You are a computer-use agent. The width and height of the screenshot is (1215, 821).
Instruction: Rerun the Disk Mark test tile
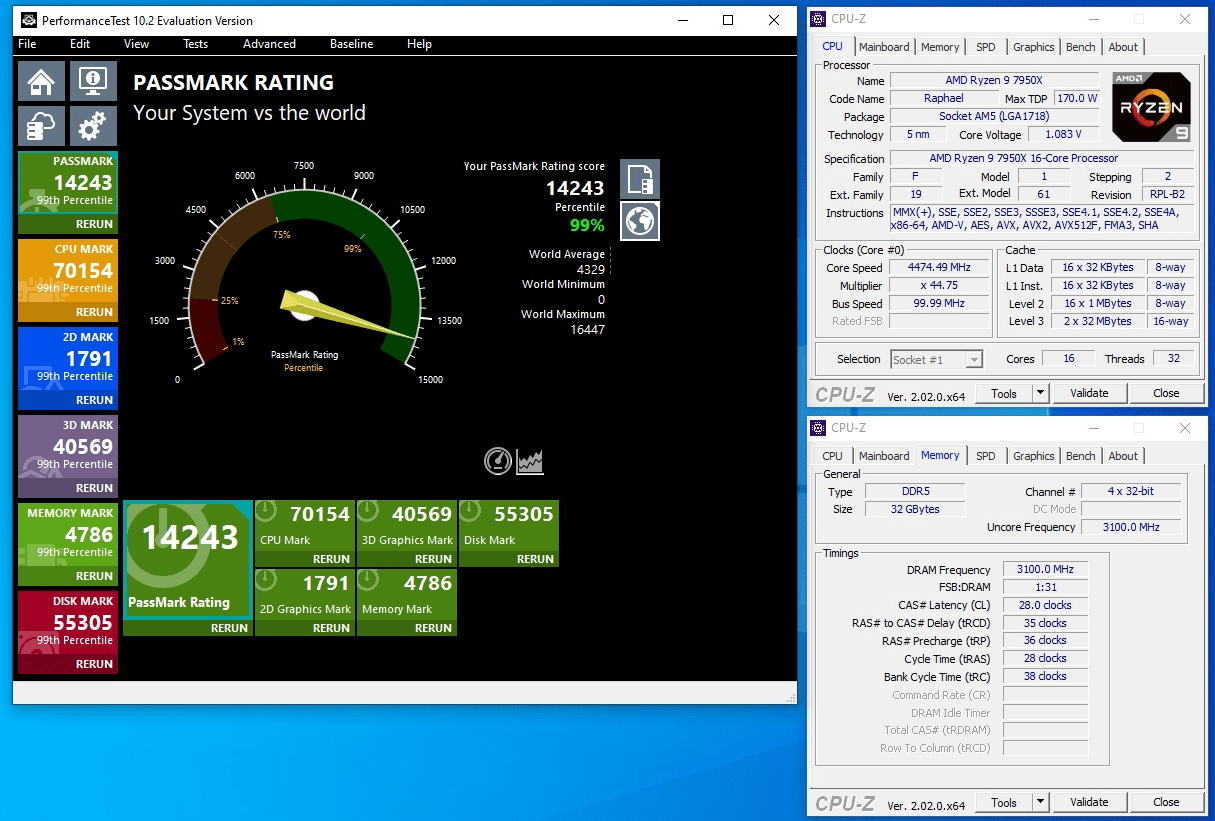coord(535,559)
